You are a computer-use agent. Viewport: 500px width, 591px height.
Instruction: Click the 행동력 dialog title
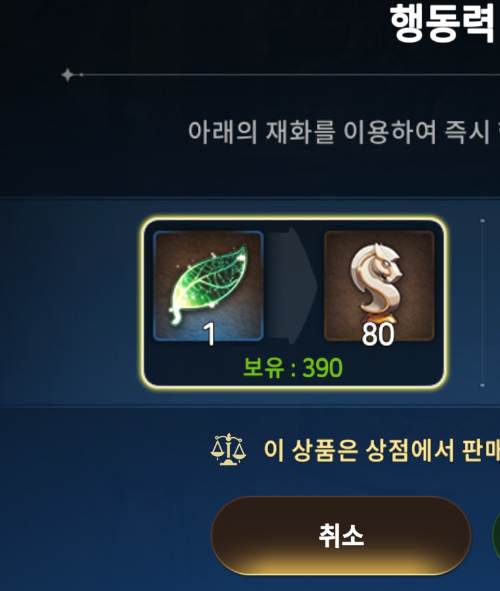(x=443, y=23)
